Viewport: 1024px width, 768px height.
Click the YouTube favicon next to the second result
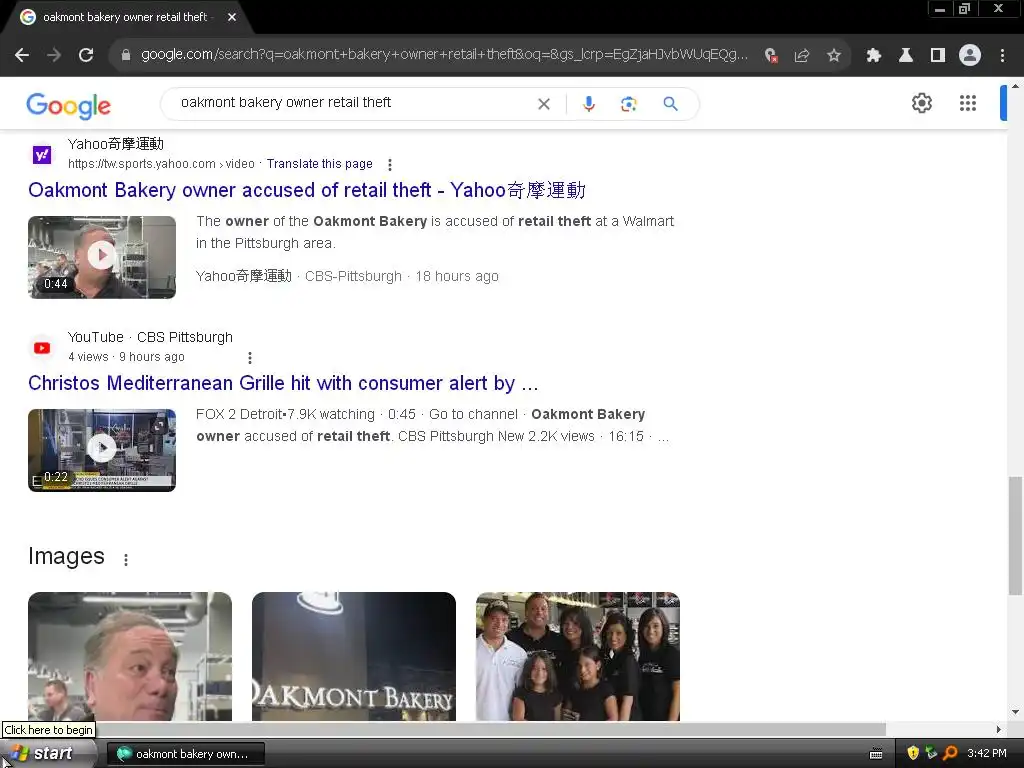(x=42, y=347)
